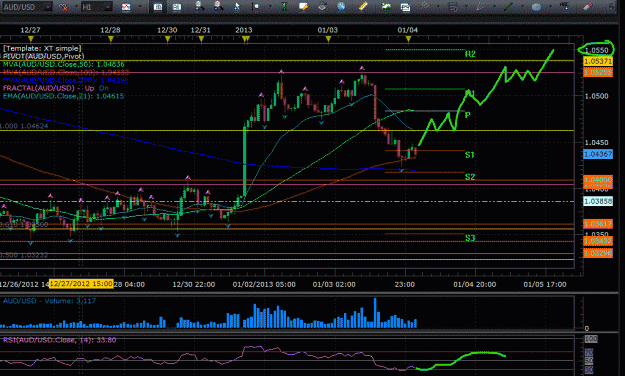This screenshot has height=376, width=625.
Task: Click the 1.04367 current price tag
Action: (598, 154)
